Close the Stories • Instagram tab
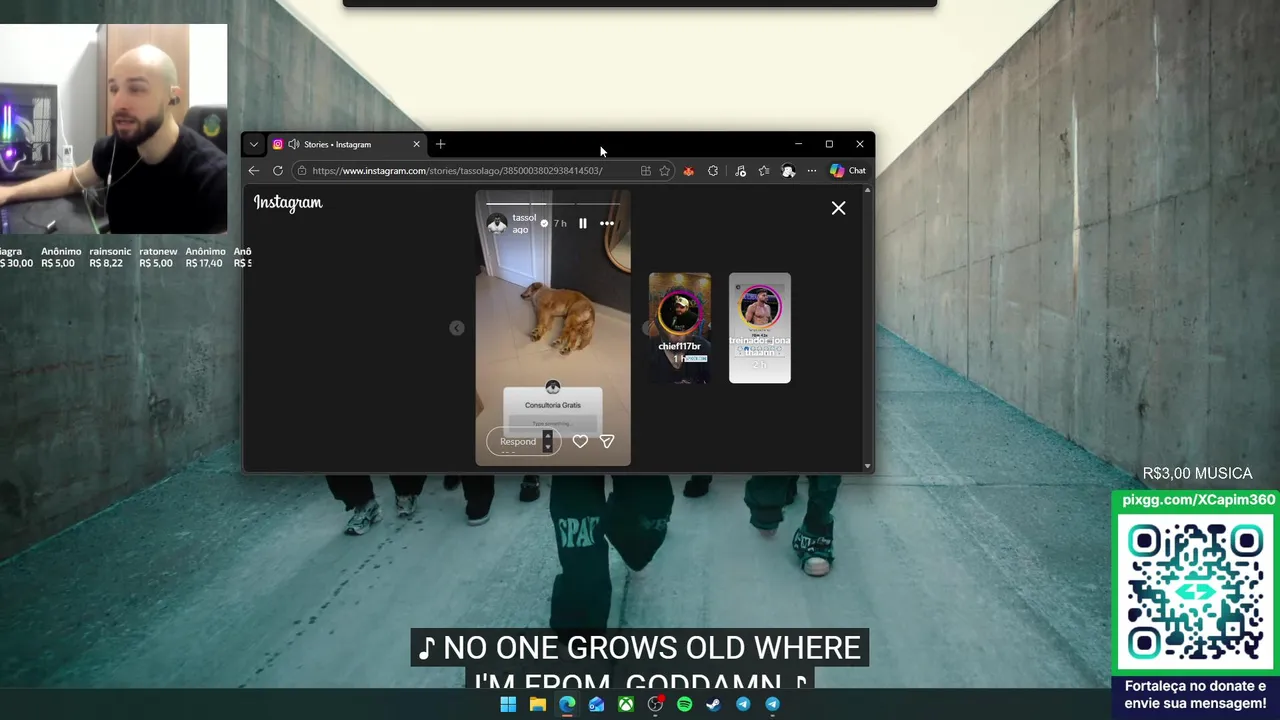 pyautogui.click(x=417, y=144)
